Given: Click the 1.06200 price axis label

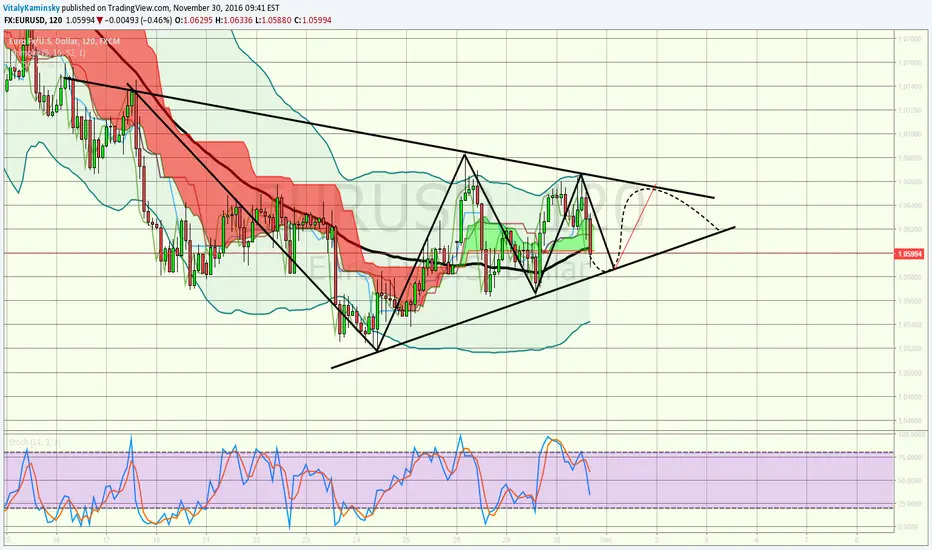Looking at the screenshot, I should pyautogui.click(x=910, y=230).
